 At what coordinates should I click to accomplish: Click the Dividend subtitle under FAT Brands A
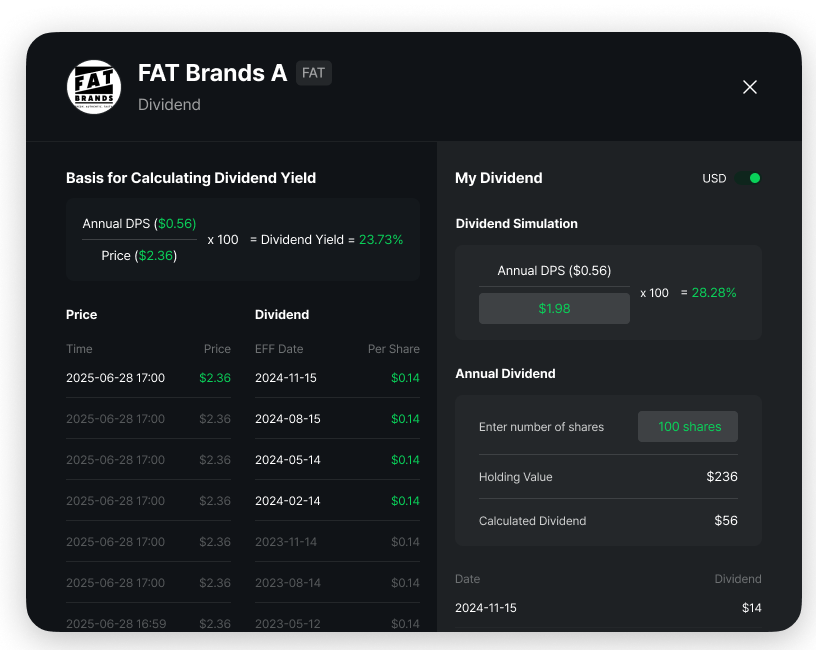tap(169, 105)
